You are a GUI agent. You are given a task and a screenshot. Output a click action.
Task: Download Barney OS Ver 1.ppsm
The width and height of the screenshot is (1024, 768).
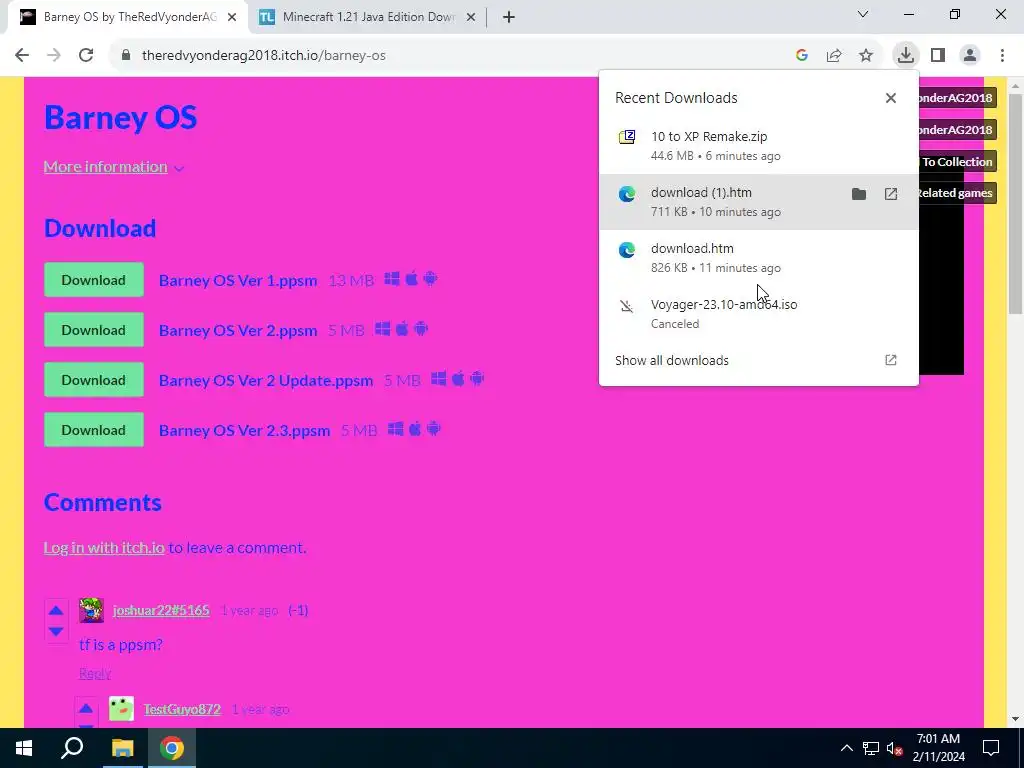point(94,280)
